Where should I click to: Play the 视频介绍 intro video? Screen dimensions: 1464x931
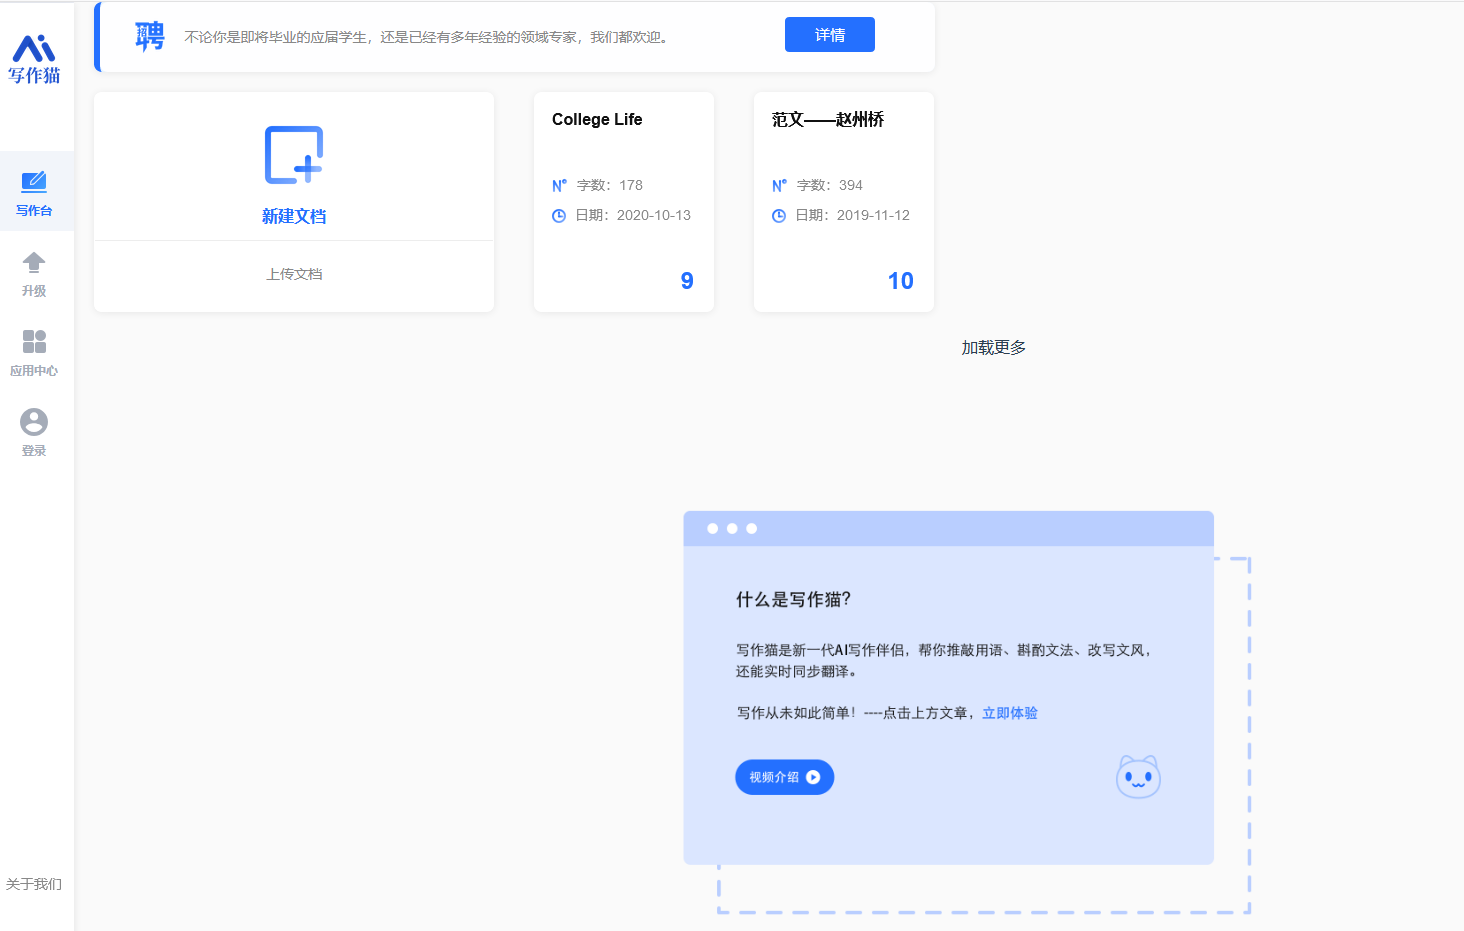tap(785, 777)
